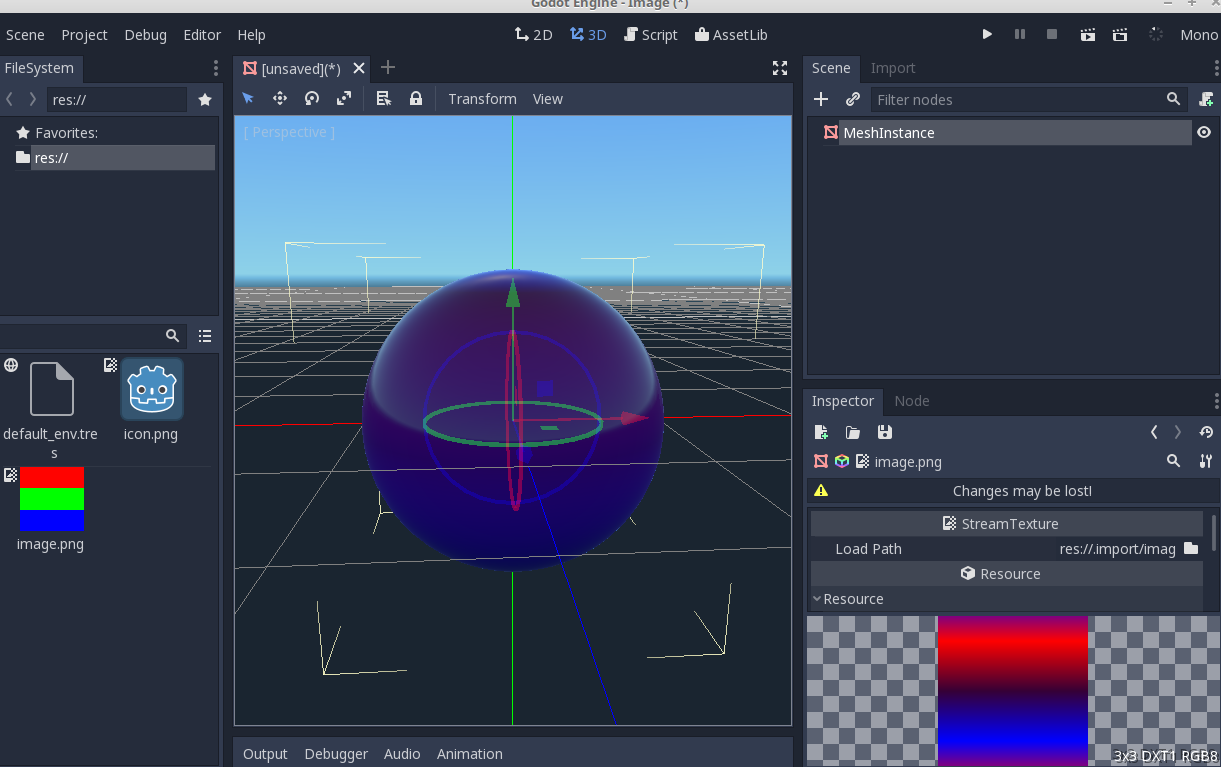This screenshot has height=767, width=1221.
Task: Switch to the 3D workspace
Action: 588,34
